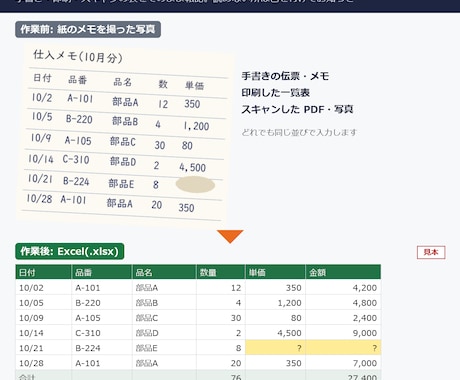Screen dimensions: 460x380
Task: Click the yellow ? cell under 金額
Action: (343, 348)
